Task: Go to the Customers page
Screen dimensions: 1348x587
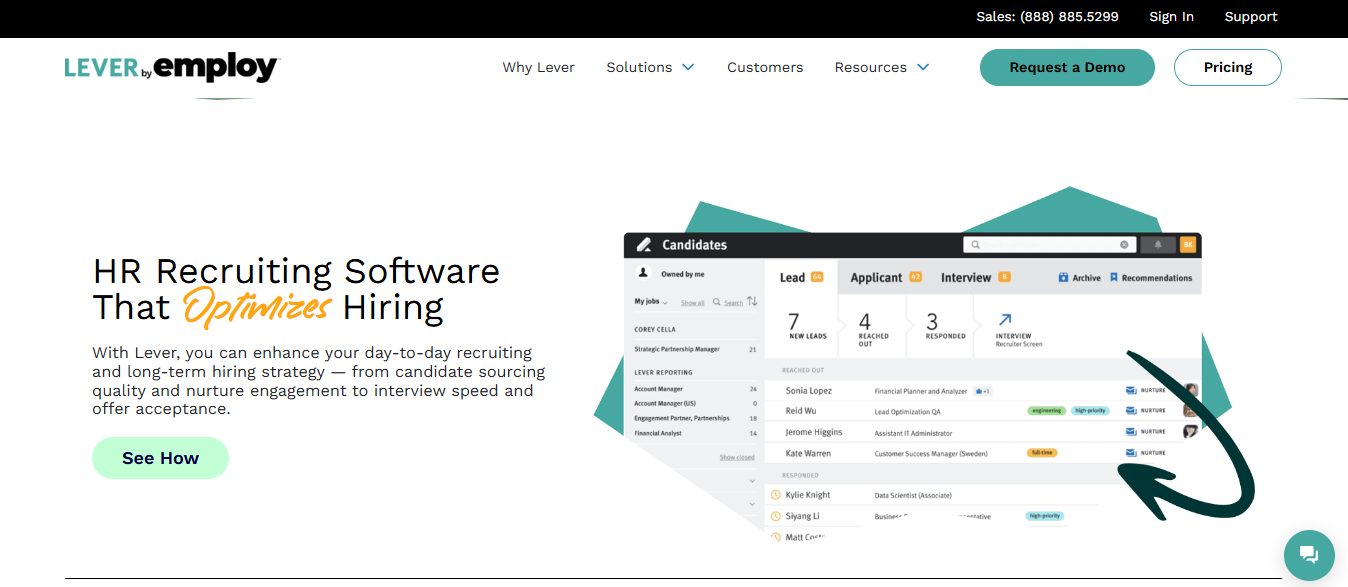Action: coord(765,67)
